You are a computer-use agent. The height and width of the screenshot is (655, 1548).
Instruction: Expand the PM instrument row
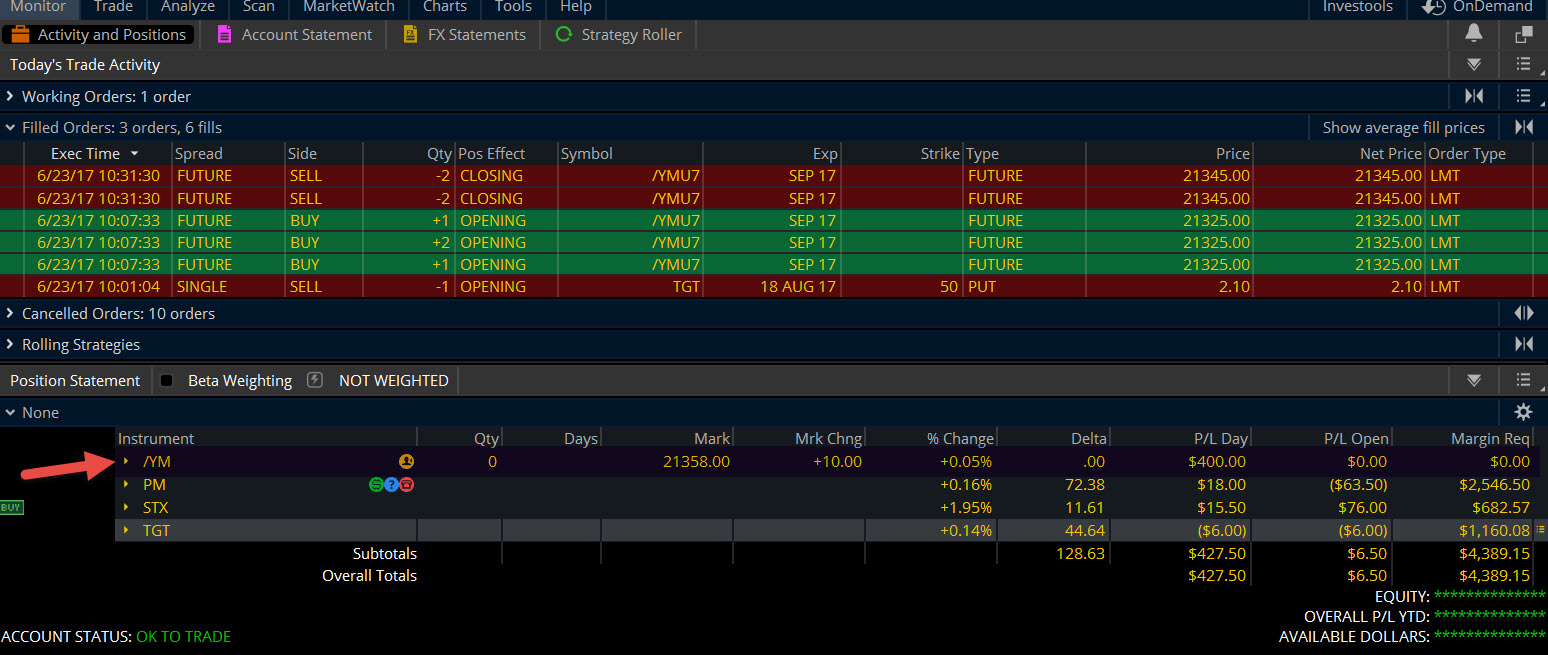126,484
